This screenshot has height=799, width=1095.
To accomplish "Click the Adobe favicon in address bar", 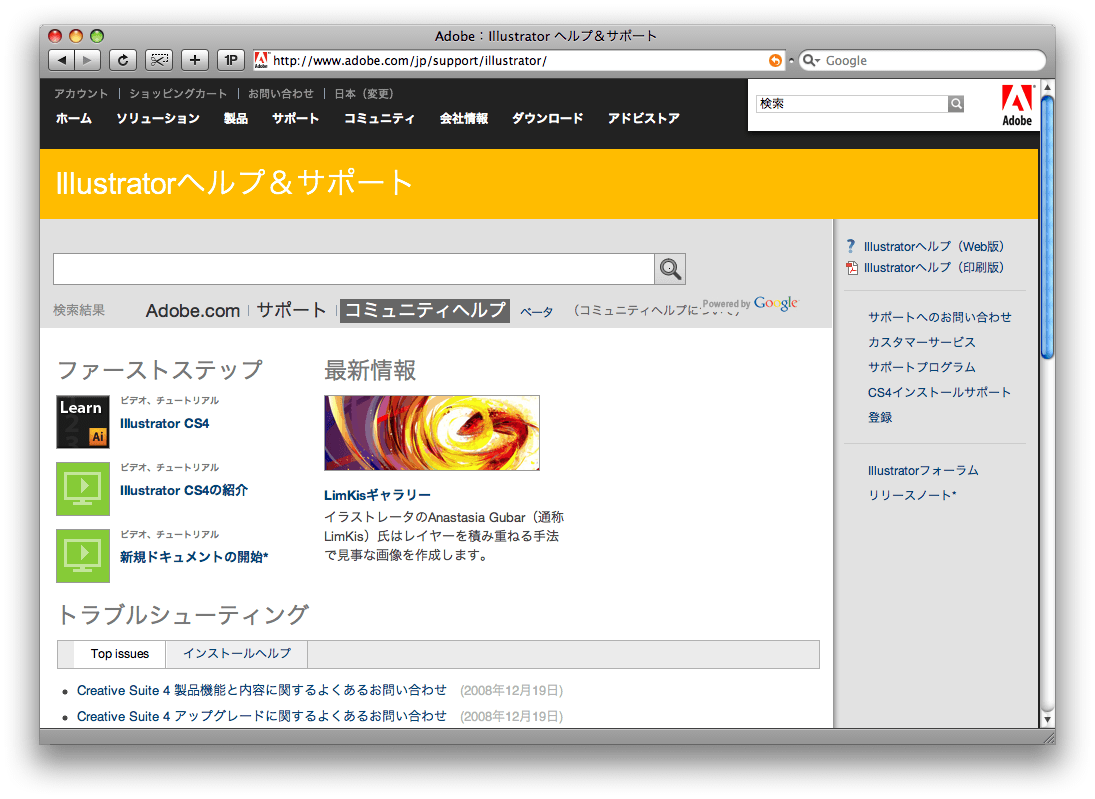I will coord(261,61).
